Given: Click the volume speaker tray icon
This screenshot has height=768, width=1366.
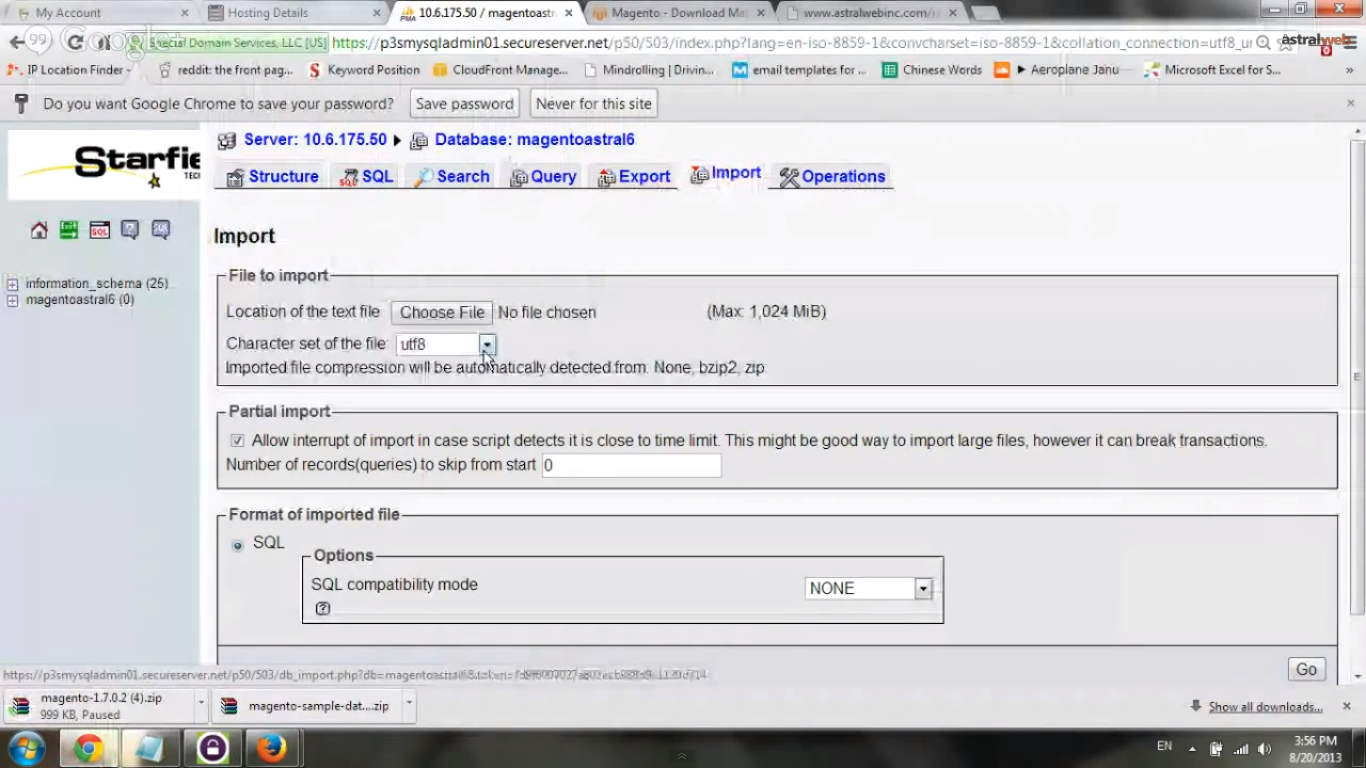Looking at the screenshot, I should (x=1265, y=749).
